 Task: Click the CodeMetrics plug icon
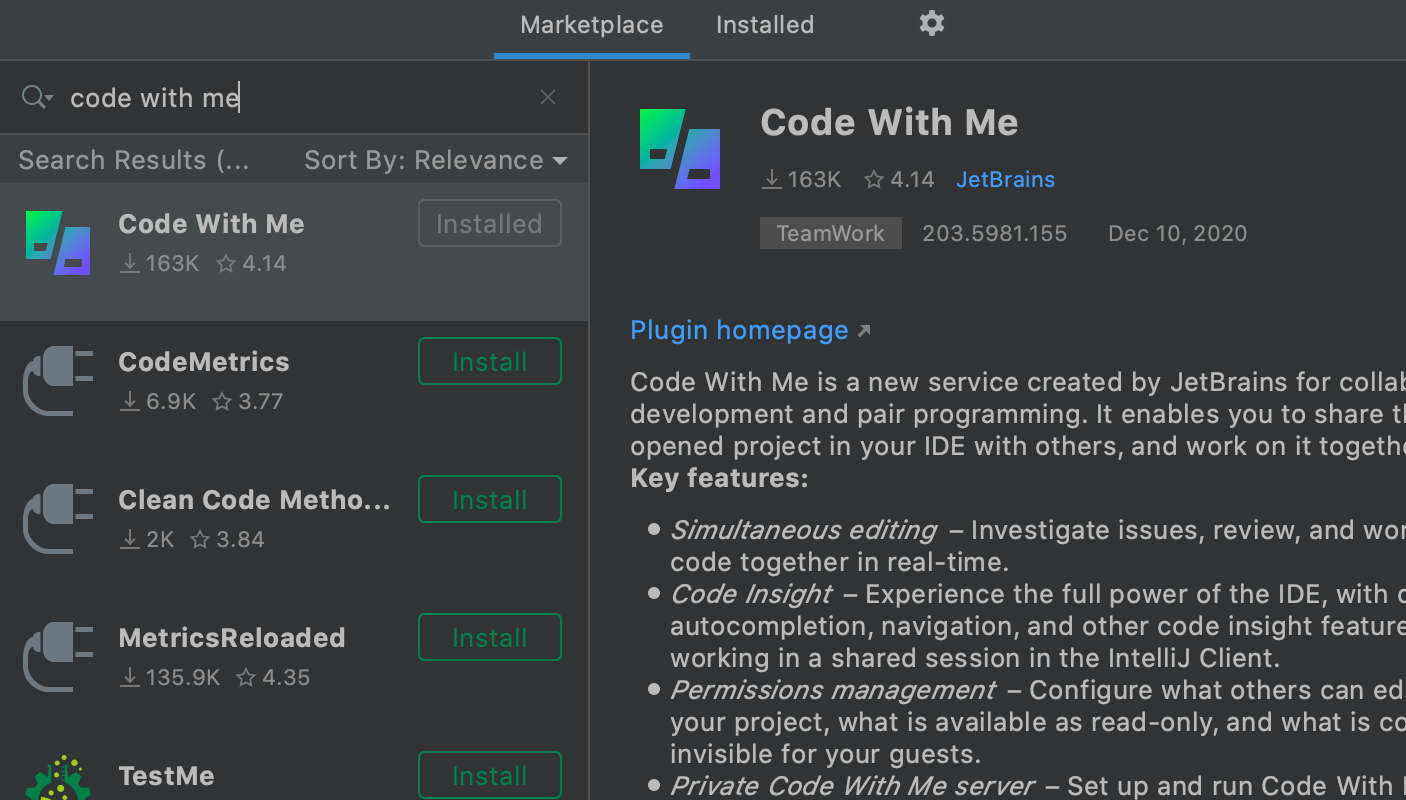(58, 381)
